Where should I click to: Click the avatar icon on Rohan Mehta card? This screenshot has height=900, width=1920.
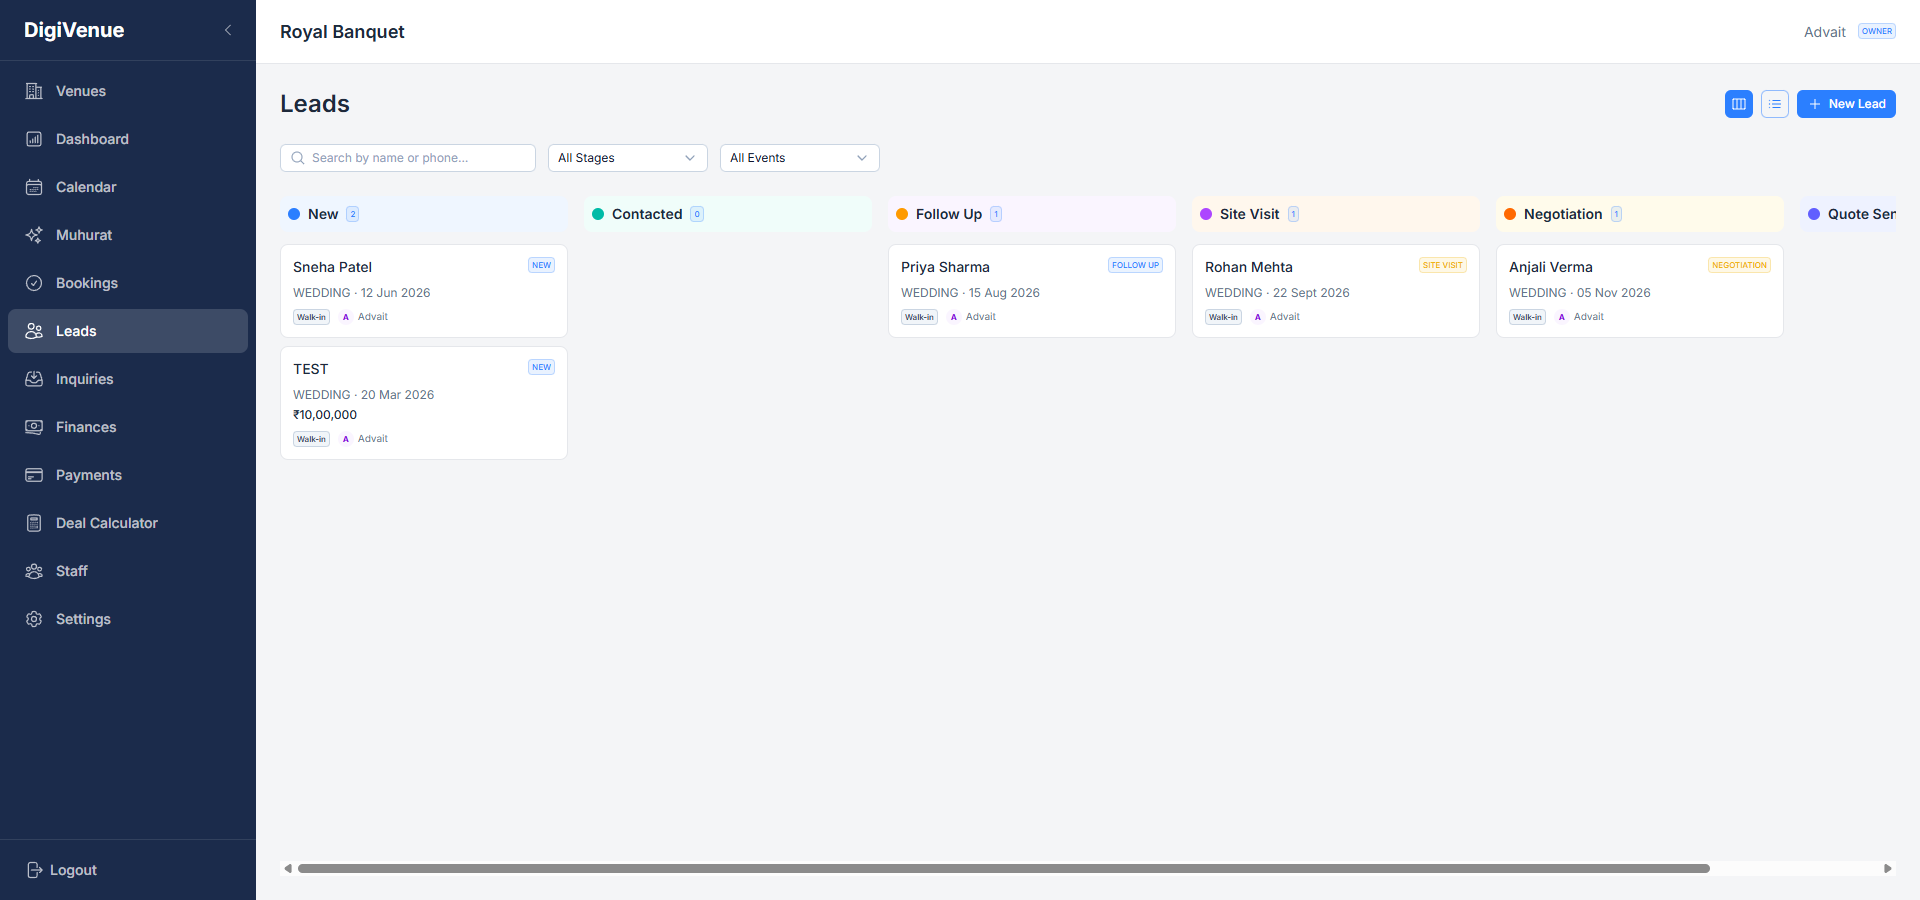1258,317
